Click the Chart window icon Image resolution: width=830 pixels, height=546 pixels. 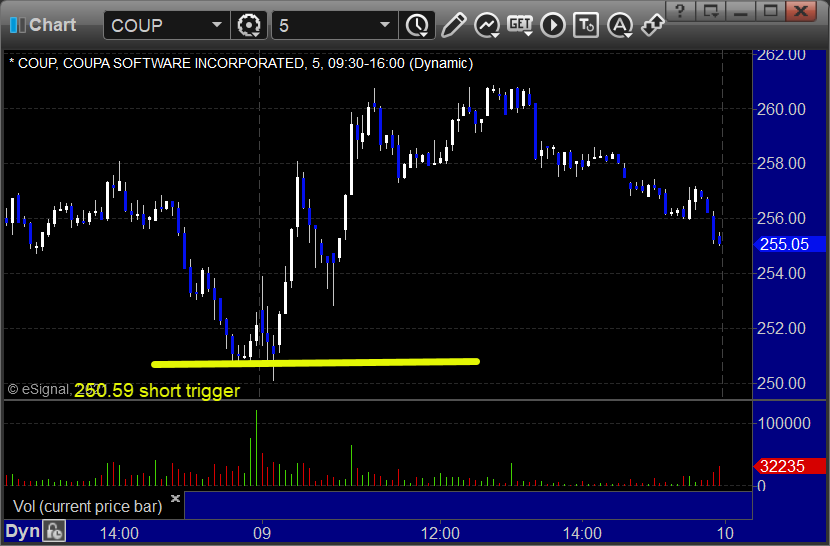point(17,25)
